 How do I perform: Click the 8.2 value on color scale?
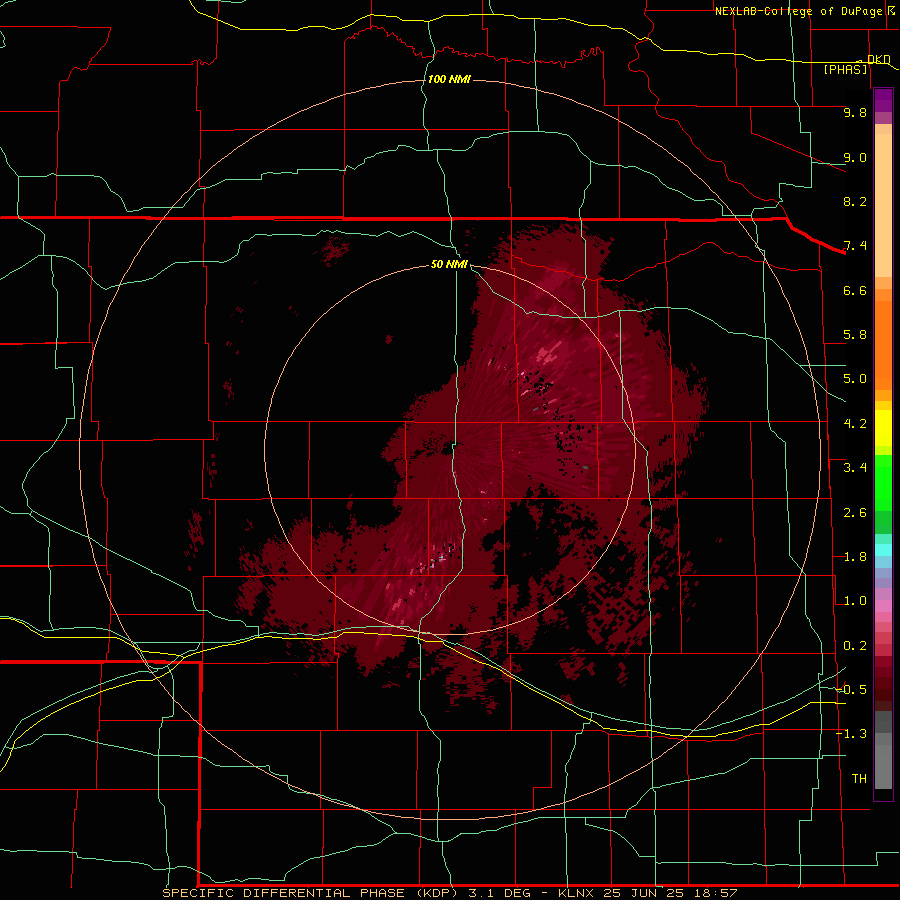(855, 201)
